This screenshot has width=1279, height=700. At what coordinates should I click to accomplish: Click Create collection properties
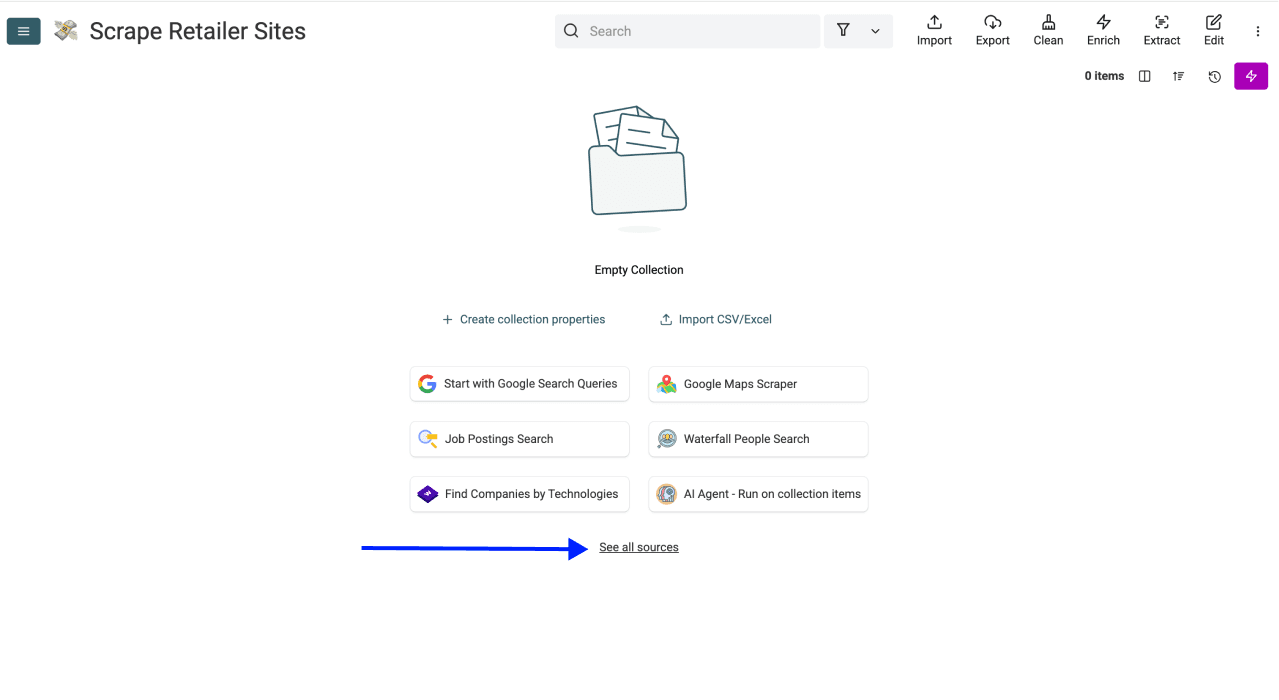pos(524,319)
